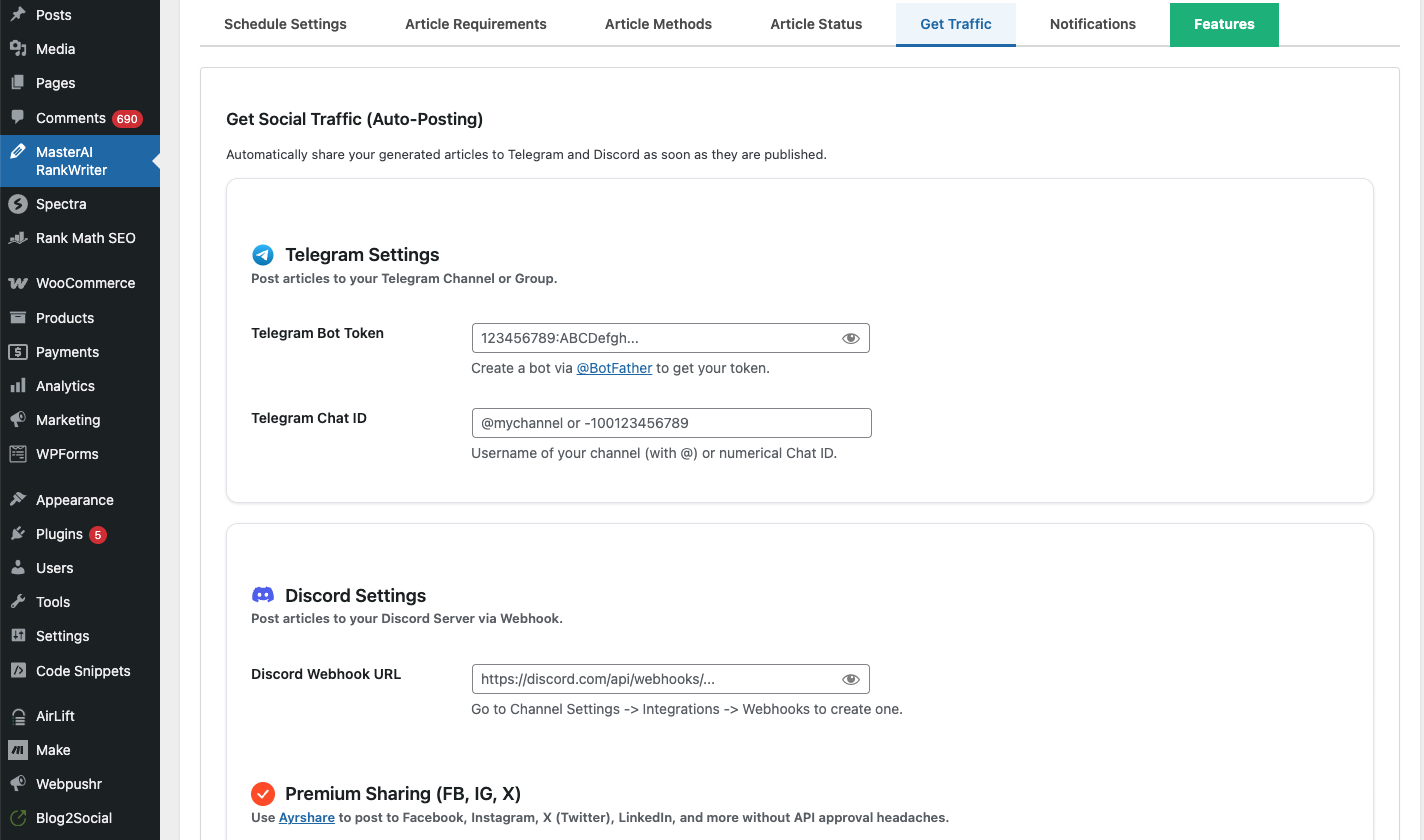Viewport: 1424px width, 840px height.
Task: Focus the Telegram Bot Token field
Action: click(671, 338)
